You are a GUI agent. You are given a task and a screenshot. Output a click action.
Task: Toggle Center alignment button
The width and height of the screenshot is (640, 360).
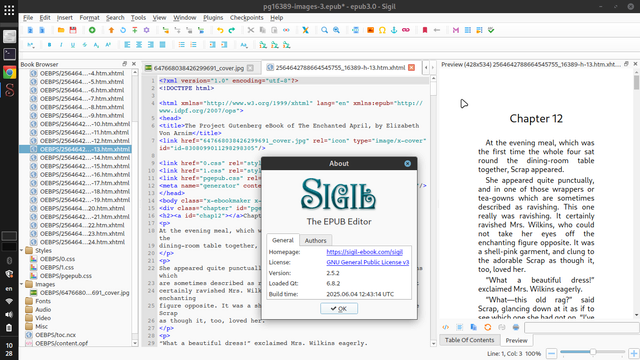tap(139, 45)
